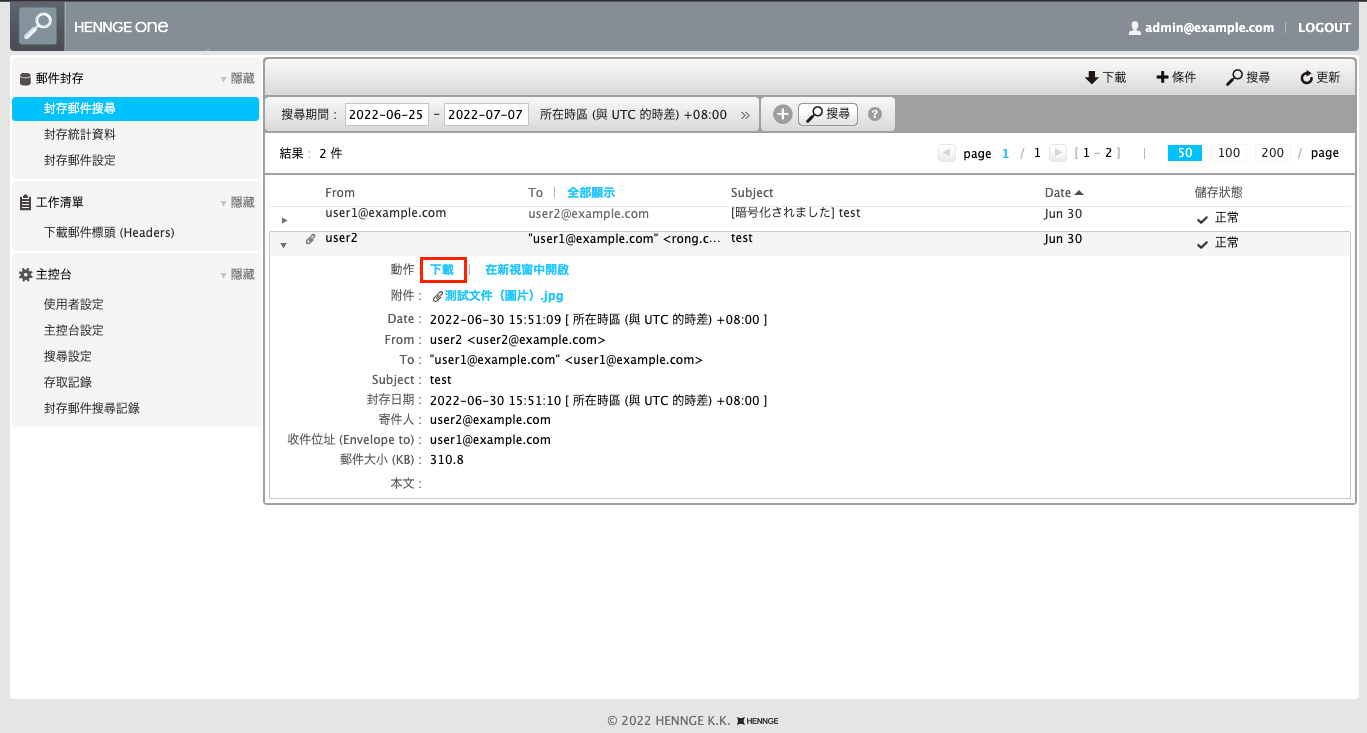Click 在新視窗中開啟 link
The height and width of the screenshot is (733, 1367).
pos(527,269)
